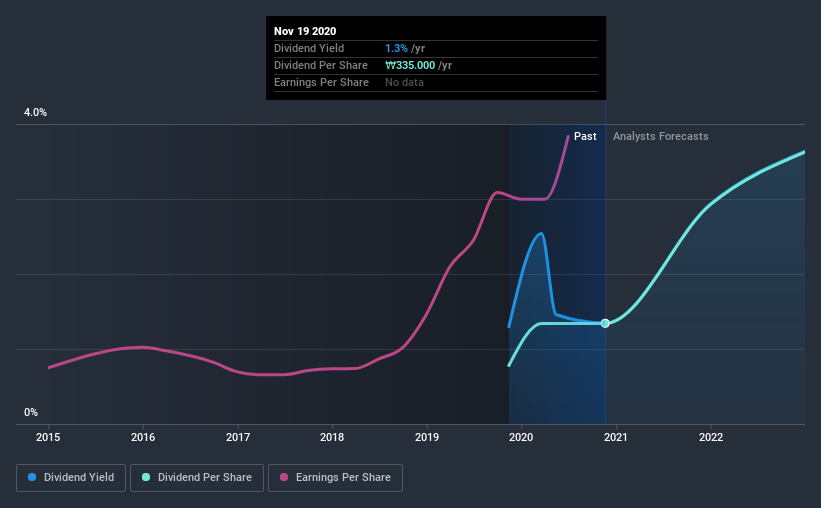The height and width of the screenshot is (508, 821).
Task: Click the 2021 x-axis label
Action: (616, 437)
